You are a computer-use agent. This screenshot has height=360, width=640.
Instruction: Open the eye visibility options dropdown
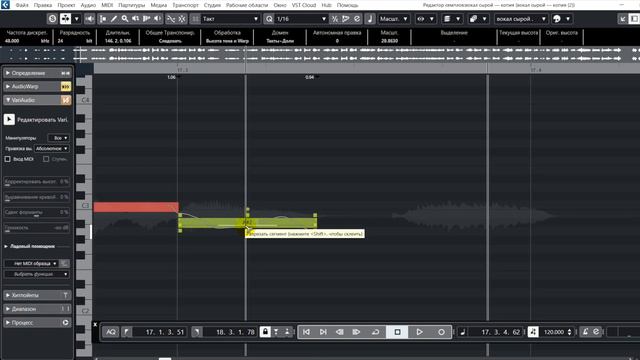click(x=425, y=19)
